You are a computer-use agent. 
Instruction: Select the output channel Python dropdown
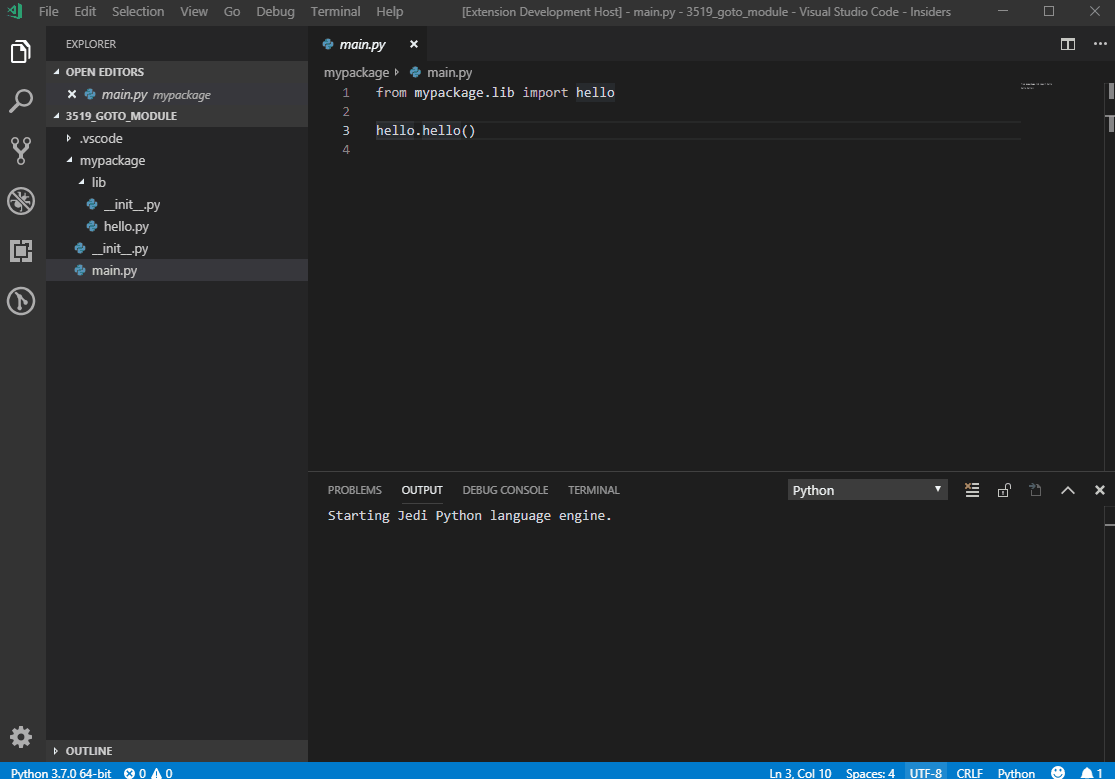(x=868, y=490)
